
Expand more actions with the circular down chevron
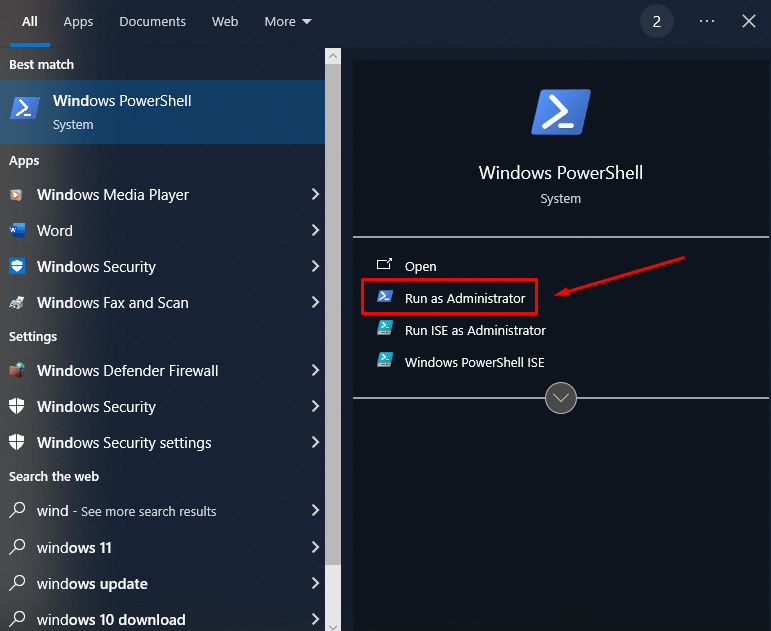(x=561, y=398)
